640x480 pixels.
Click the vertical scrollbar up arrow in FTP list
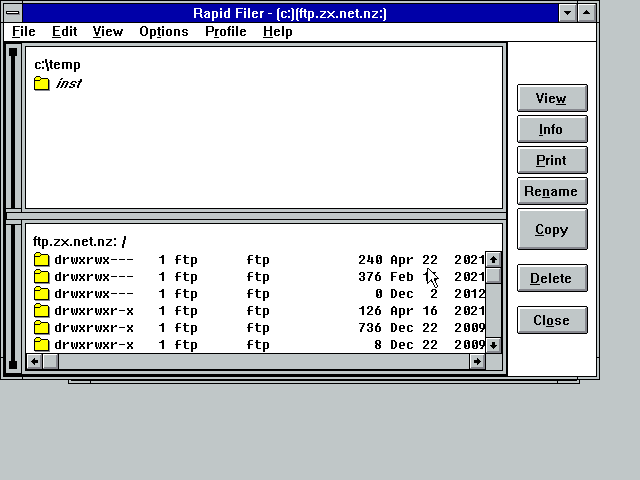[493, 260]
